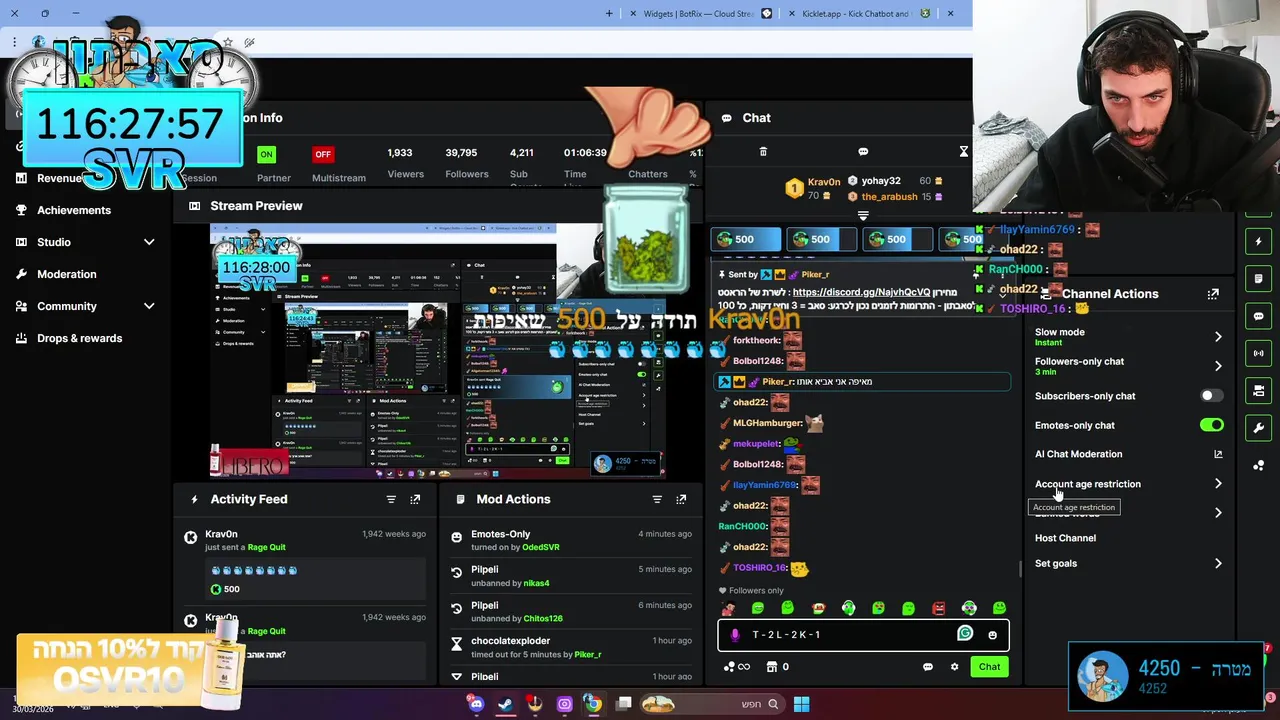The image size is (1280, 720).
Task: Enable Subscribers-only chat toggle
Action: tap(1211, 396)
